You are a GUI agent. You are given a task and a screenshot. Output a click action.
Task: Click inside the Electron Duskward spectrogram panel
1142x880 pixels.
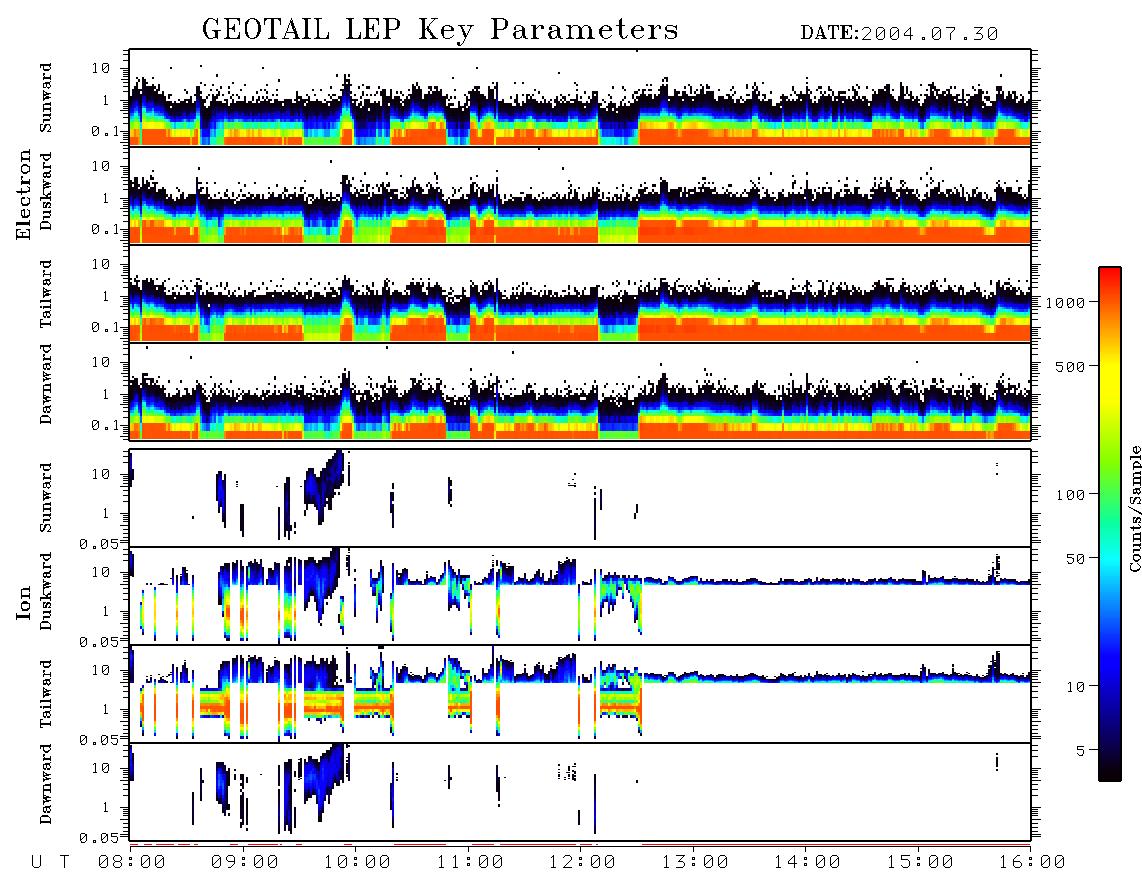point(580,195)
